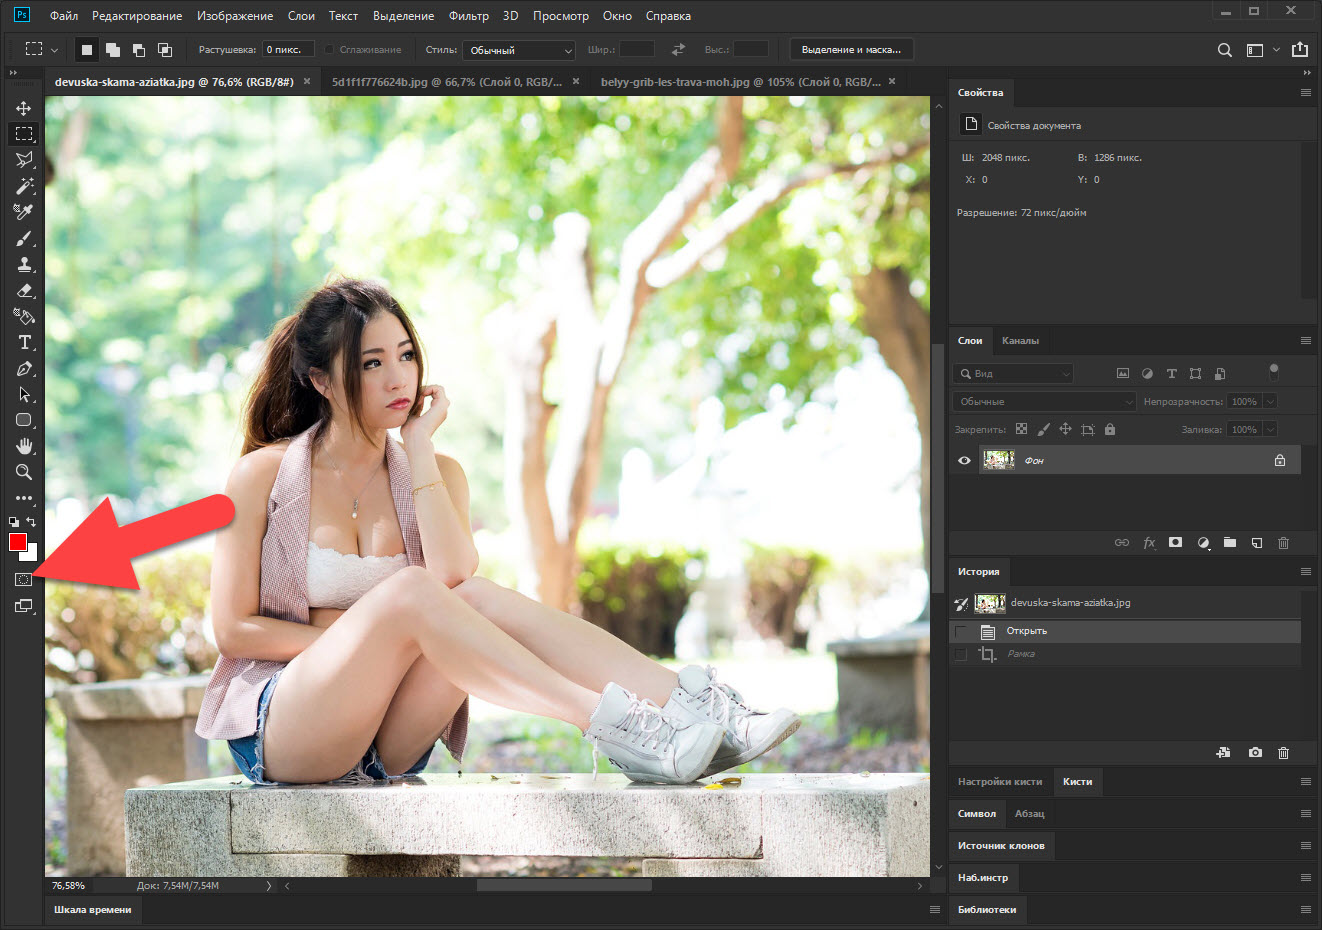Open the Фильтр menu
Image resolution: width=1322 pixels, height=930 pixels.
(x=469, y=16)
